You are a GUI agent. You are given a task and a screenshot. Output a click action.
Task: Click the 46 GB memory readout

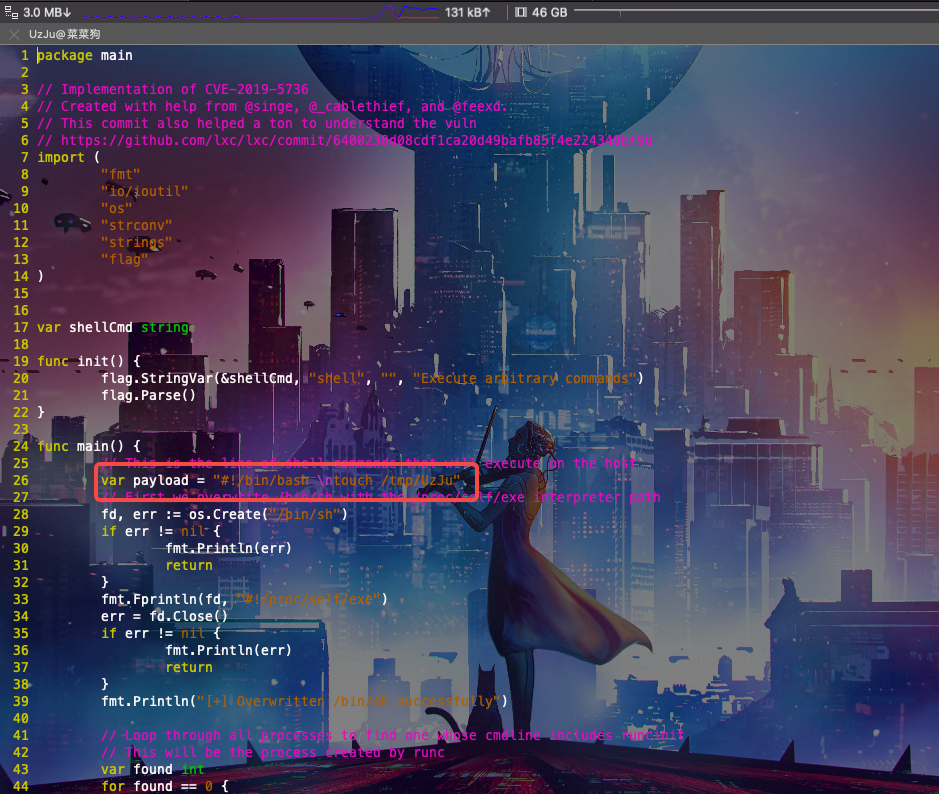click(549, 12)
